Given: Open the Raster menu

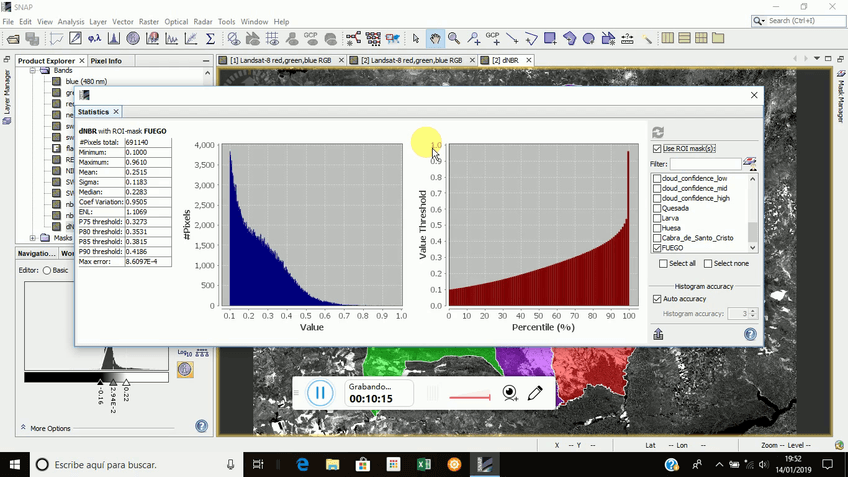Looking at the screenshot, I should point(149,21).
